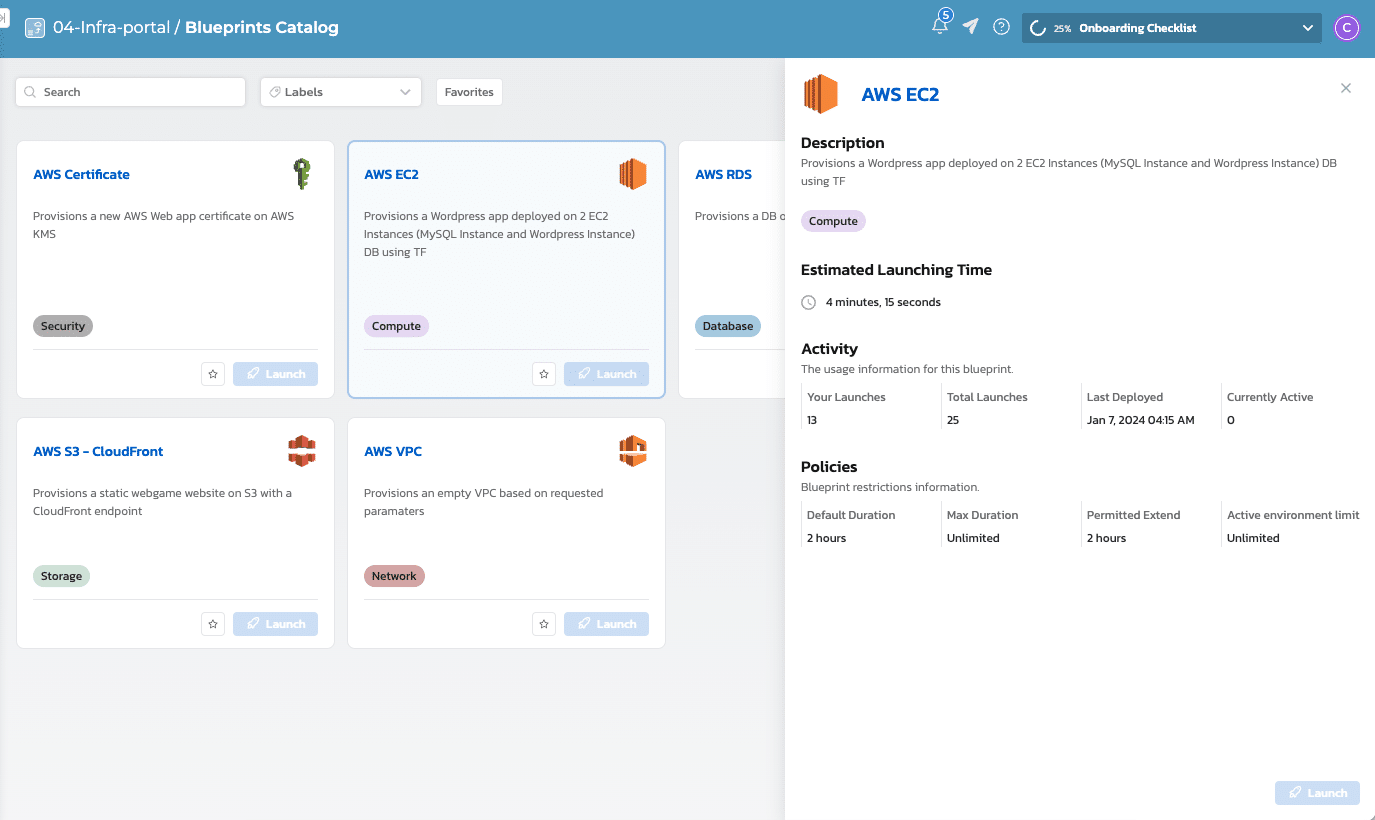Launch the AWS VPC blueprint
1375x820 pixels.
(606, 623)
